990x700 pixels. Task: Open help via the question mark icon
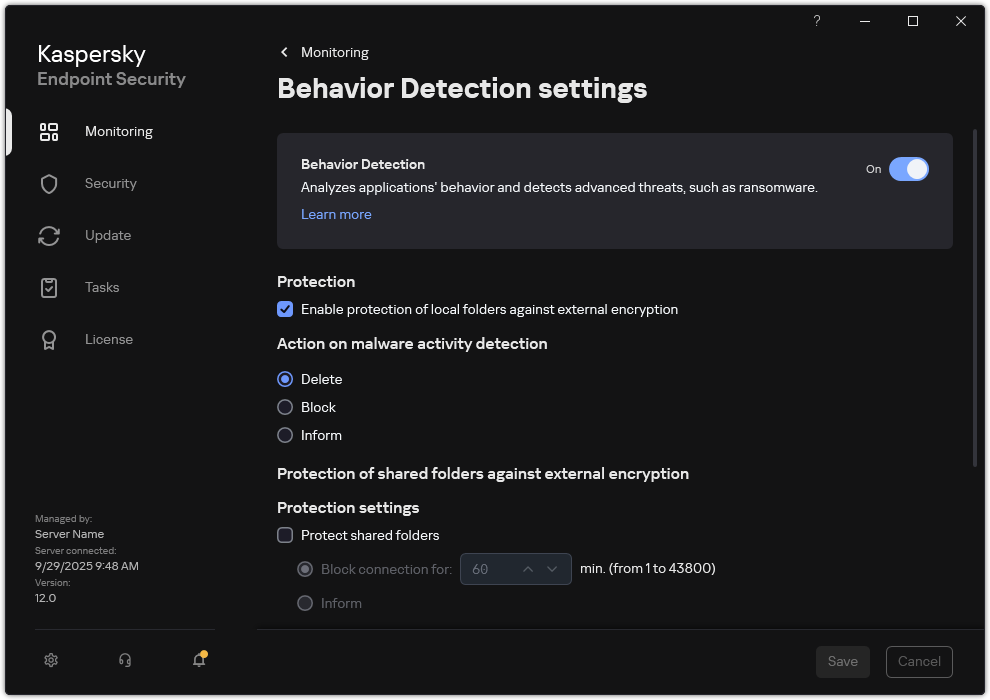tap(816, 20)
